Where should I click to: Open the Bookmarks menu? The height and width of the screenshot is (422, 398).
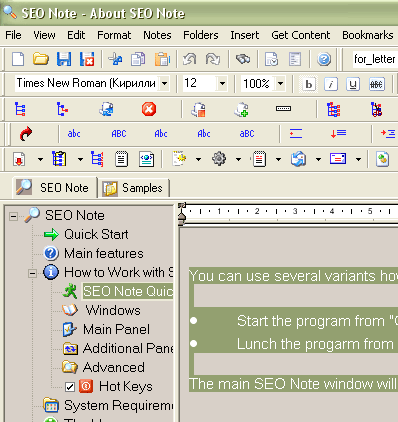click(368, 35)
